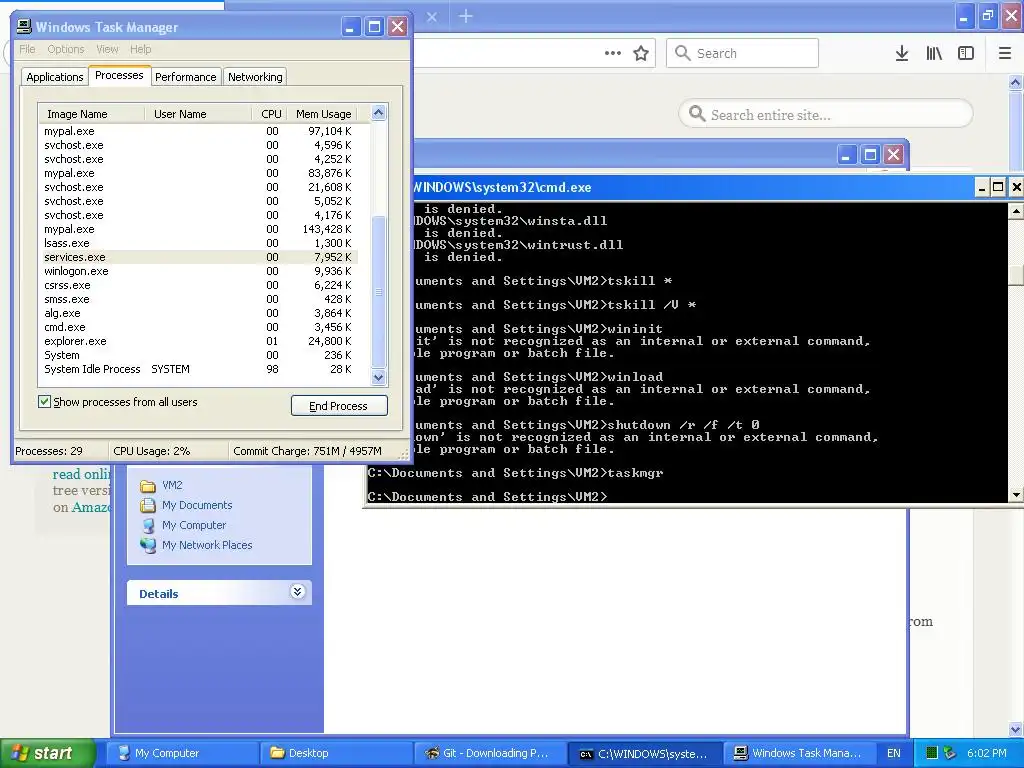Viewport: 1024px width, 768px height.
Task: Open Task Manager Options menu
Action: [x=65, y=49]
